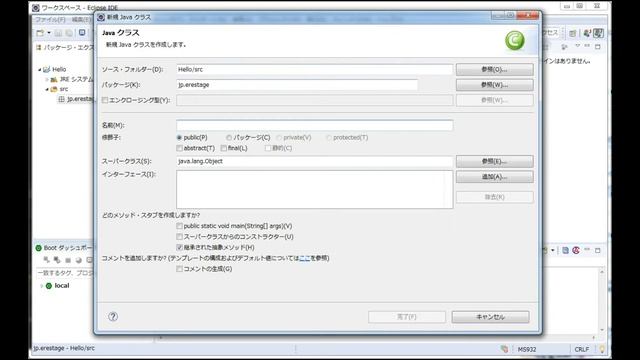Open dropdown arrow in bottom-right panel toolbar

point(553,250)
